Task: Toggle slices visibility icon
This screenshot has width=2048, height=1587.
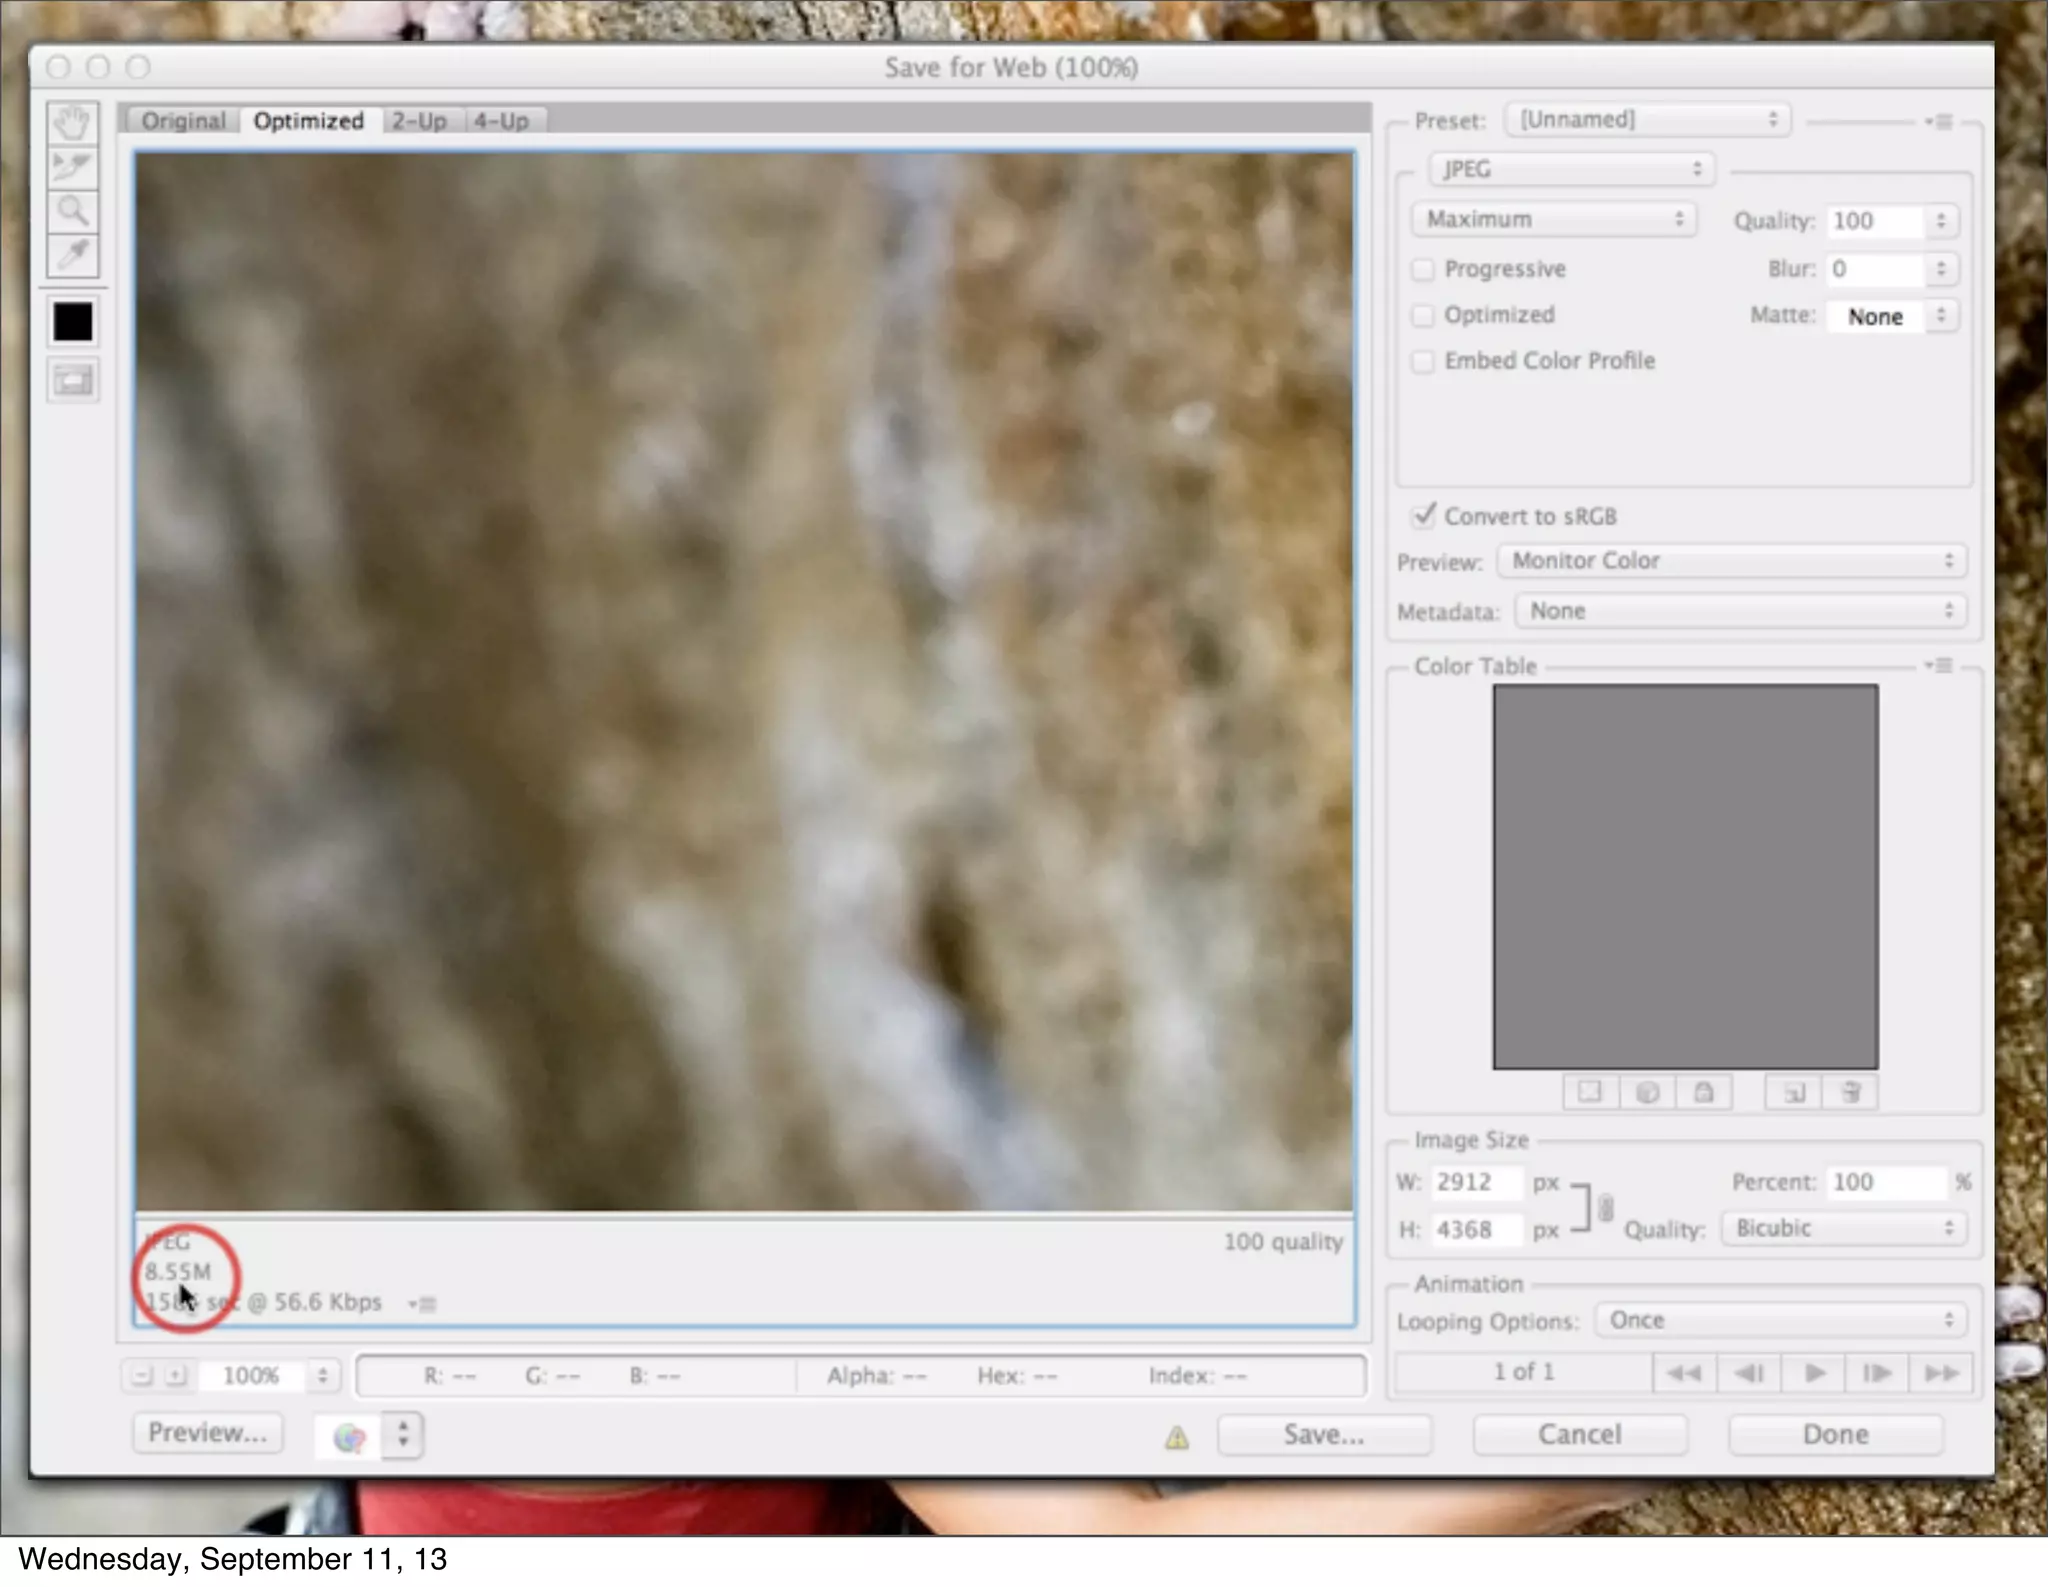Action: (x=72, y=381)
